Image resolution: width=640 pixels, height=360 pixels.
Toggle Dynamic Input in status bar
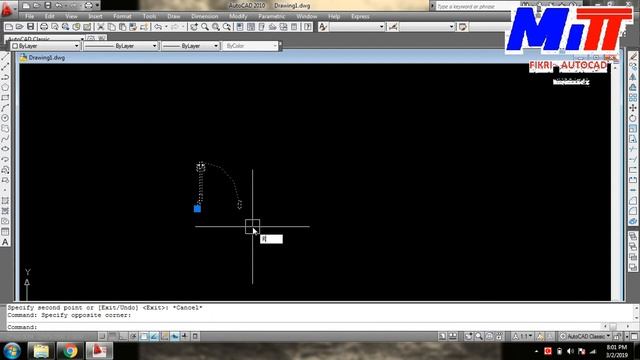click(175, 336)
